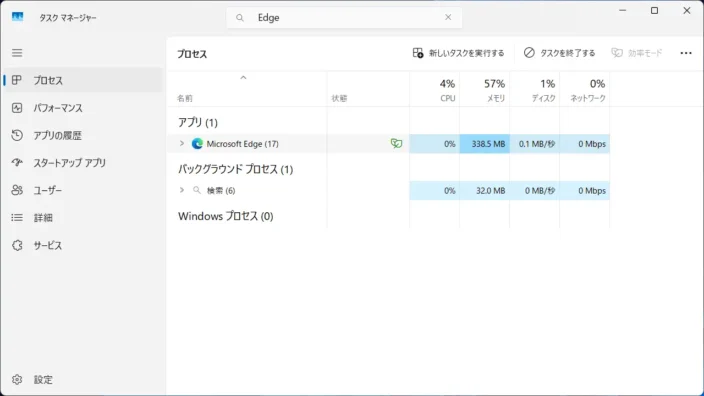Open the アプリの履歴 tab

[84, 135]
